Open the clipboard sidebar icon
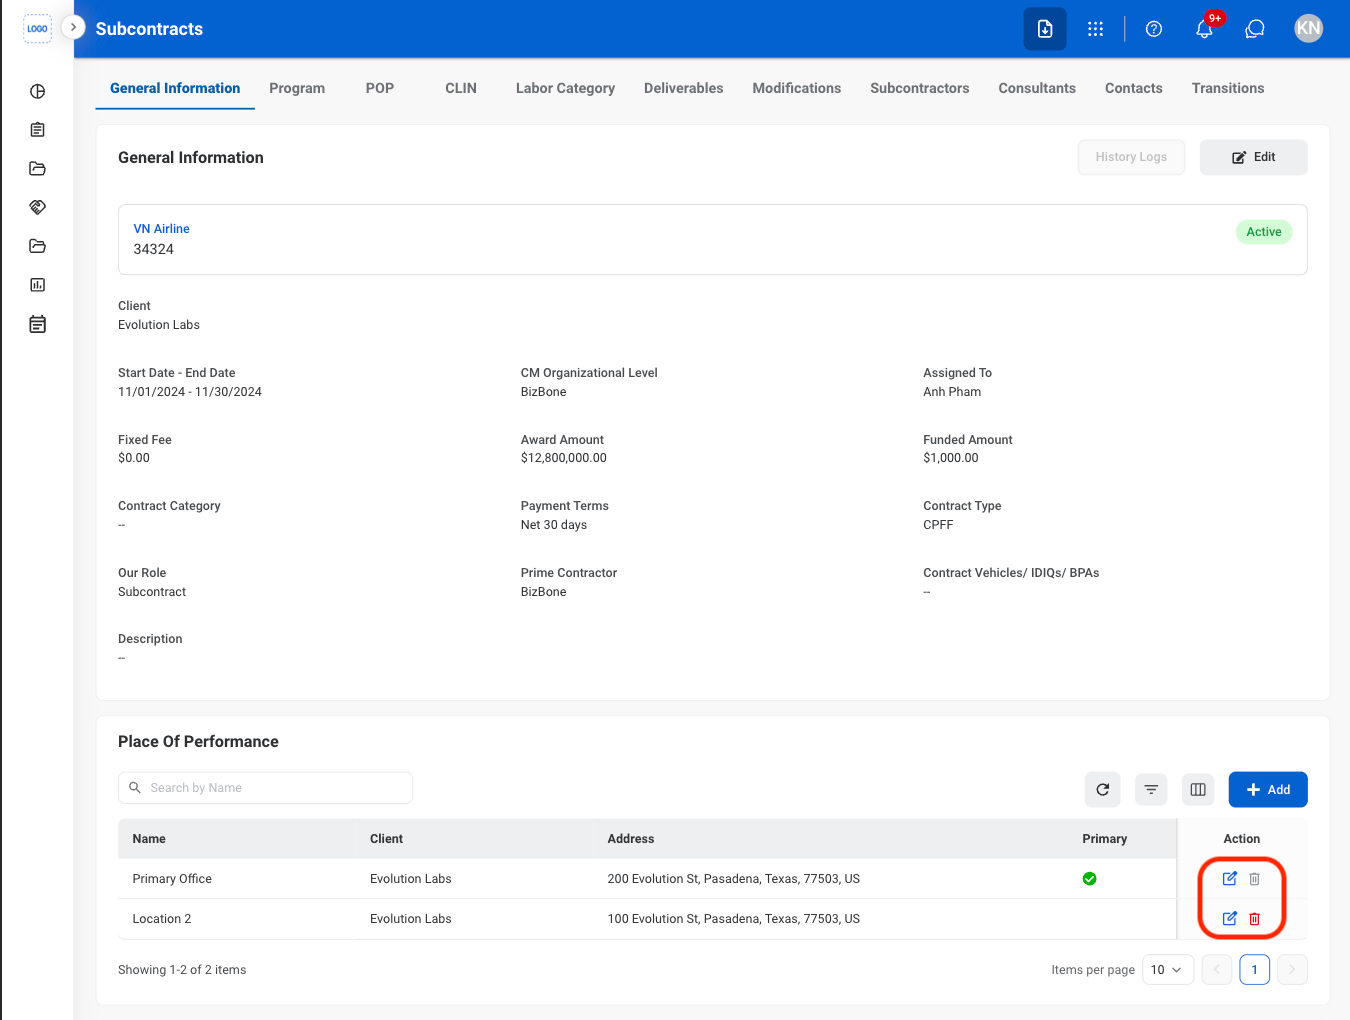The width and height of the screenshot is (1350, 1020). (38, 130)
